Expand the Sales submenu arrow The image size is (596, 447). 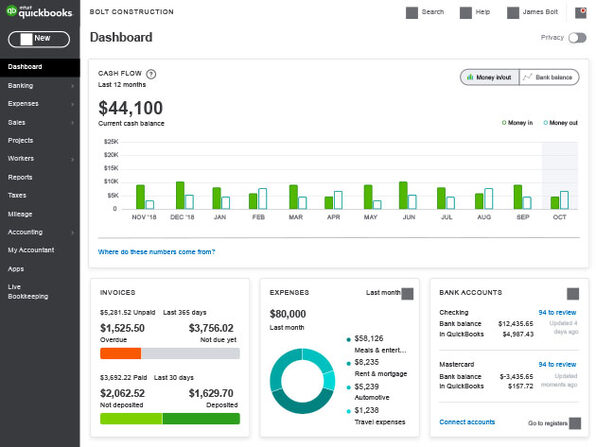click(72, 122)
